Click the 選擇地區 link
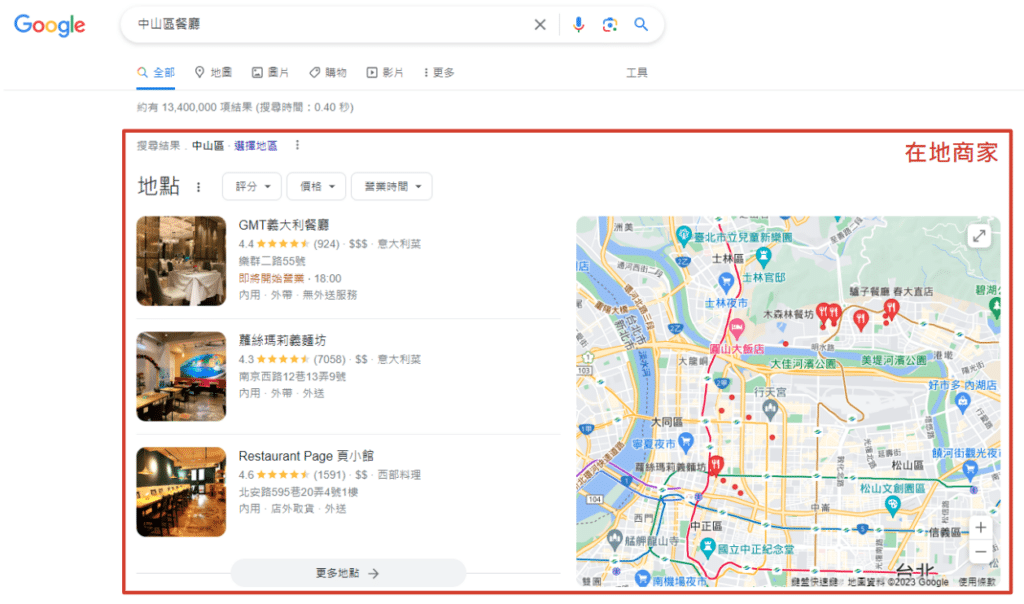Screen dimensions: 1024x604 pos(256,146)
